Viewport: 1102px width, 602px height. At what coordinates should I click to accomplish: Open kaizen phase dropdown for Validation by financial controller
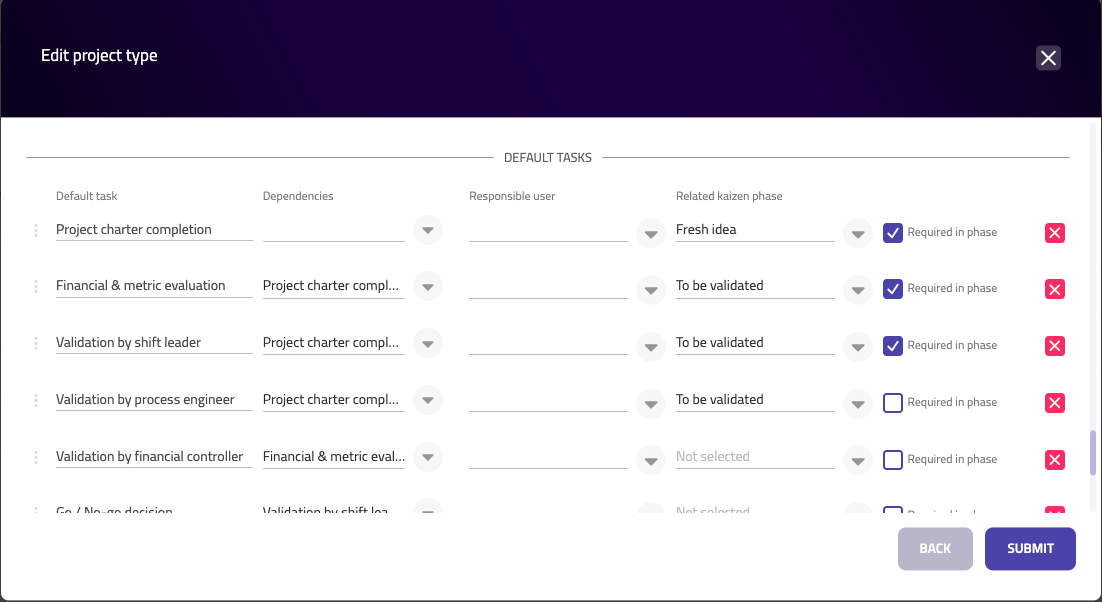click(858, 461)
